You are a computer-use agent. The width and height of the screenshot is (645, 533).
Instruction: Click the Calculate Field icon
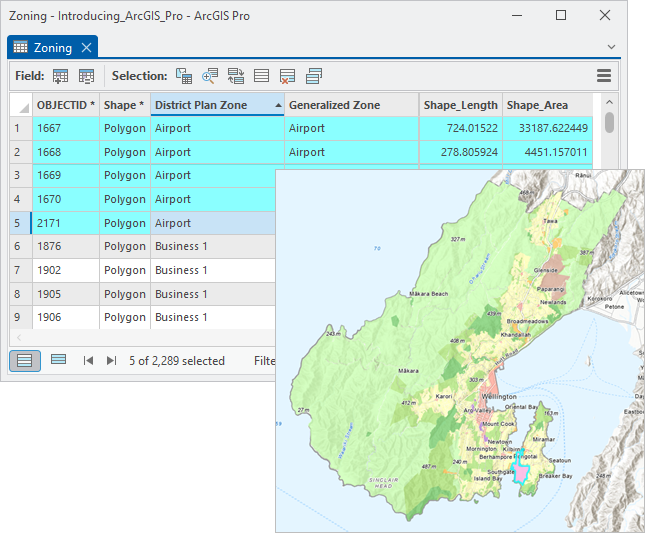[86, 76]
